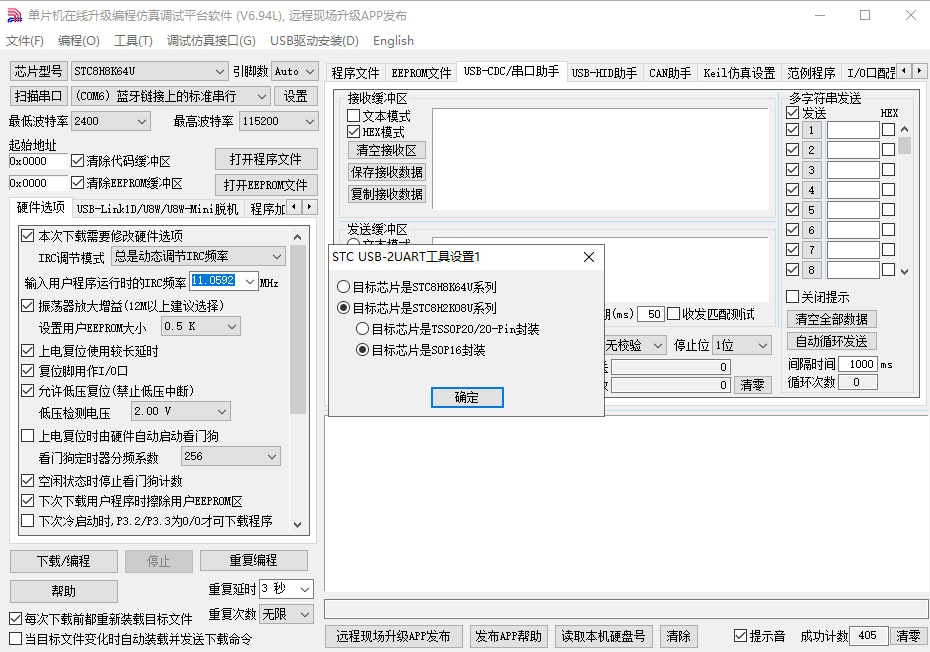Image resolution: width=930 pixels, height=652 pixels.
Task: Switch to 程序文件 tab
Action: point(355,73)
